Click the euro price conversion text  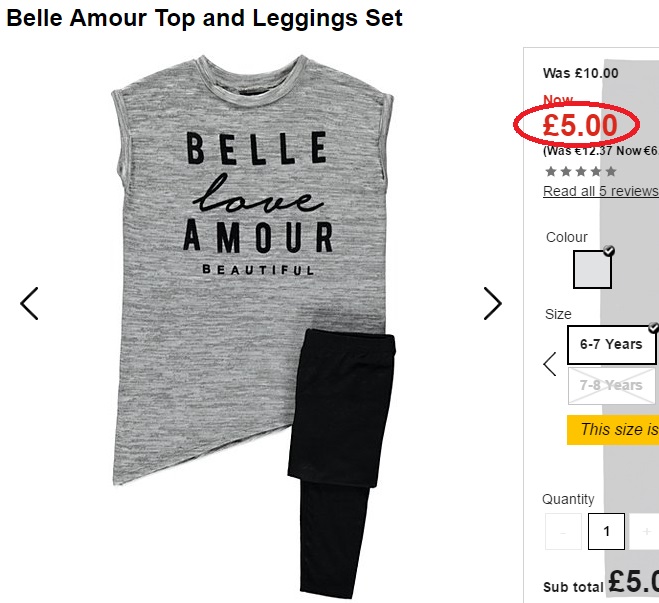[601, 150]
